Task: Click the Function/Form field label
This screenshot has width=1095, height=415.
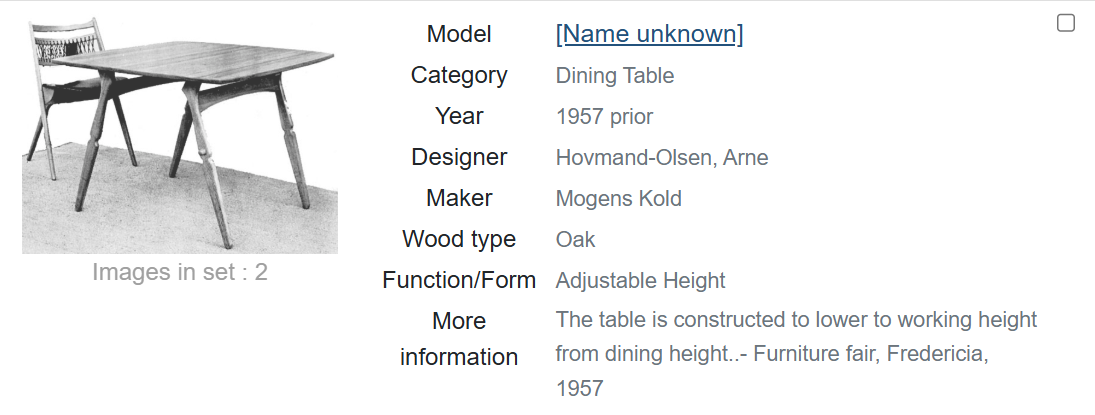Action: point(459,280)
